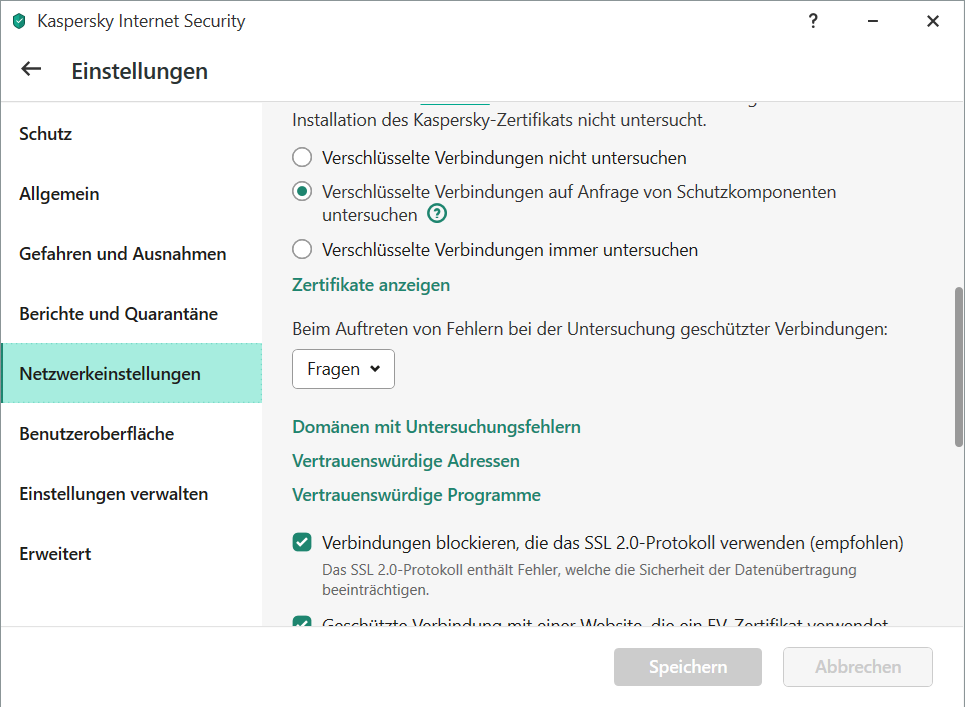This screenshot has width=965, height=707.
Task: Select 'Verschlüsselte Verbindungen nicht untersuchen' radio
Action: (302, 158)
